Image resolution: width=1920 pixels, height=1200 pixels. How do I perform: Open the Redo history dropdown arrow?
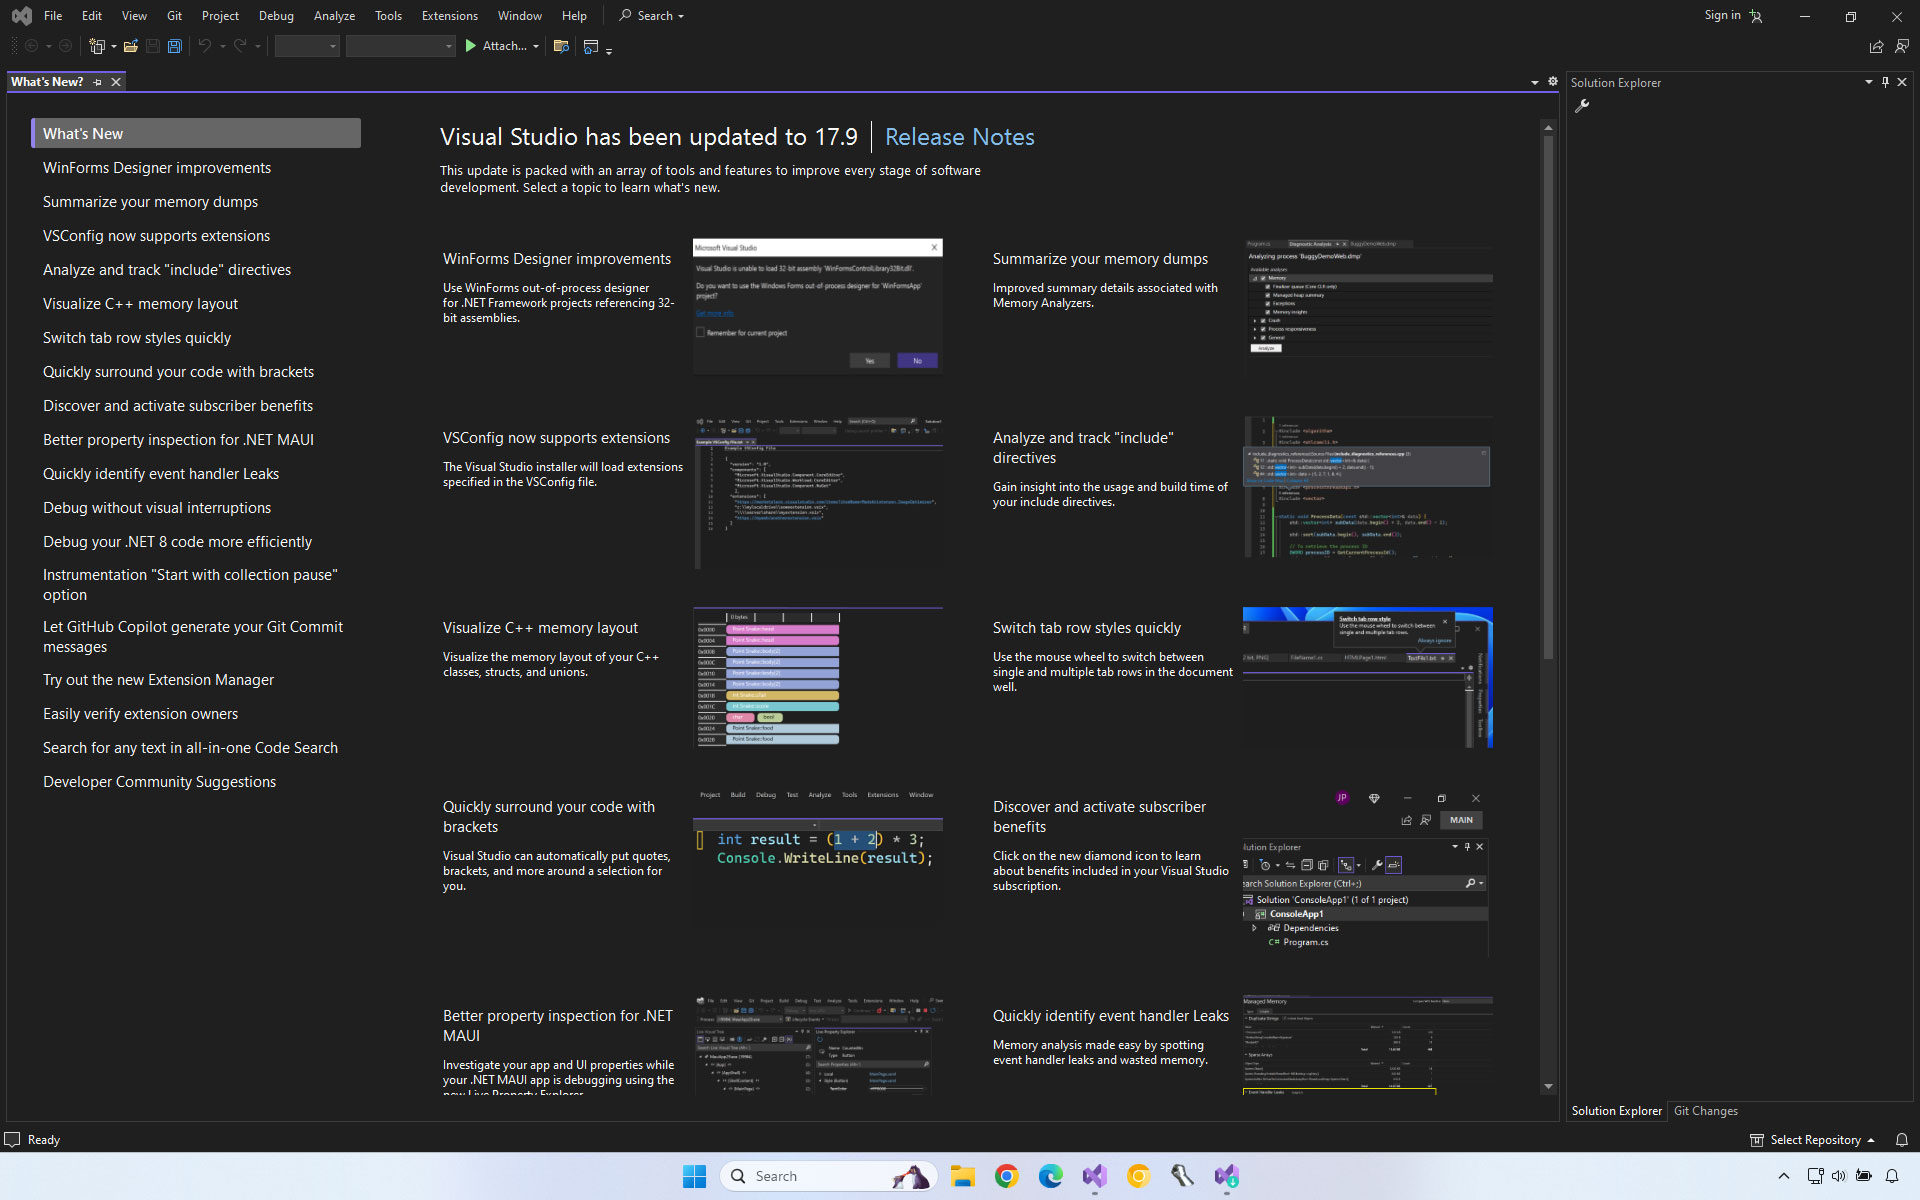tap(258, 46)
